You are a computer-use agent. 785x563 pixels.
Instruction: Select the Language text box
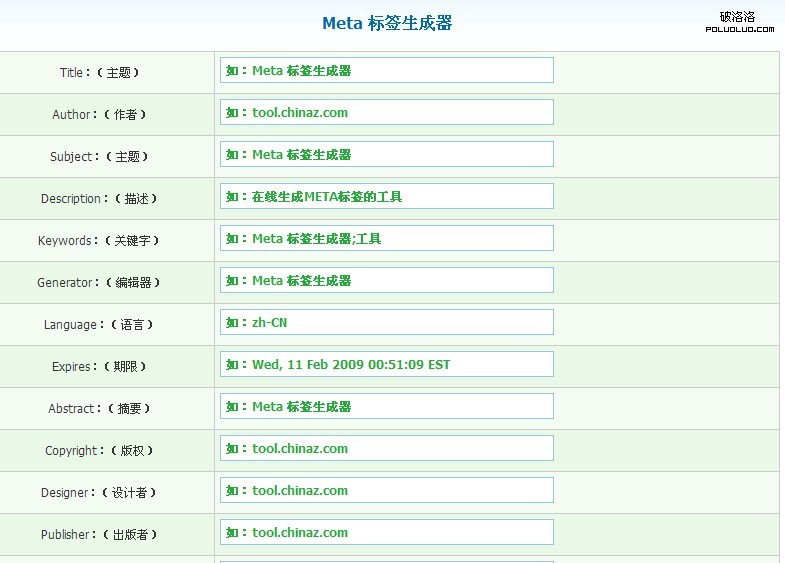(386, 323)
